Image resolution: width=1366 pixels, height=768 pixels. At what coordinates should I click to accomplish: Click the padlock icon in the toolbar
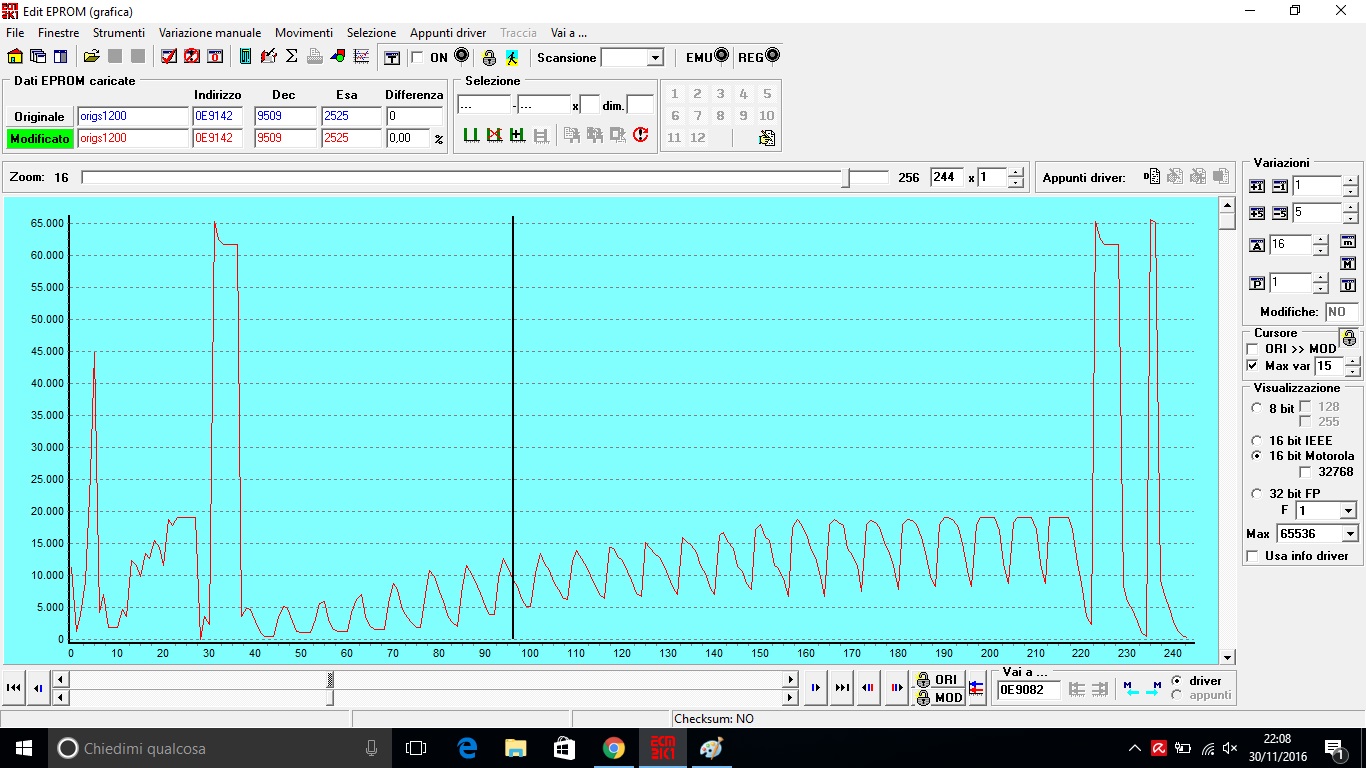(x=489, y=58)
